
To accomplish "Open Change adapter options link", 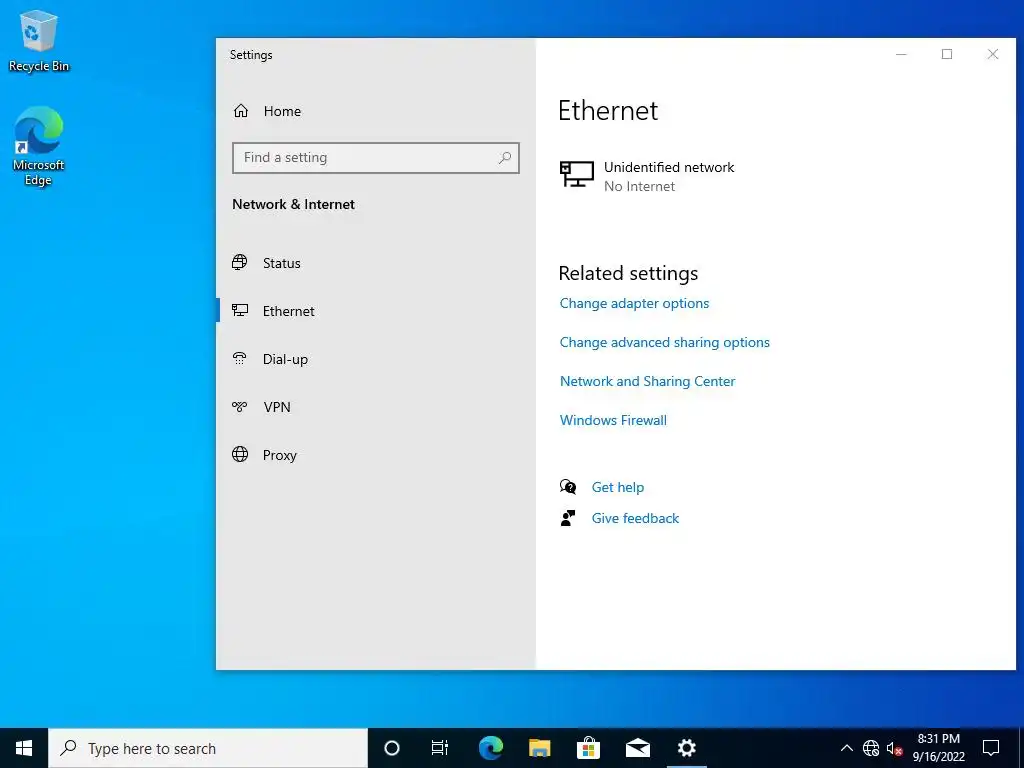I will 634,303.
